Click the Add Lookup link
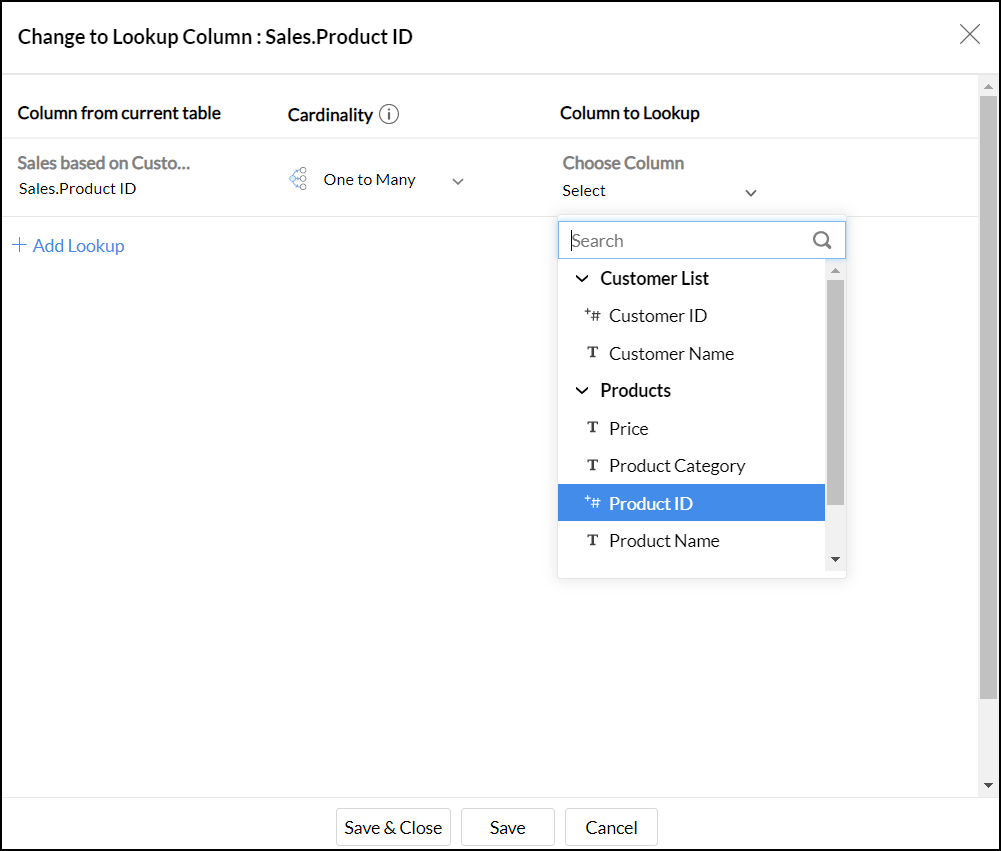1001x851 pixels. coord(76,245)
